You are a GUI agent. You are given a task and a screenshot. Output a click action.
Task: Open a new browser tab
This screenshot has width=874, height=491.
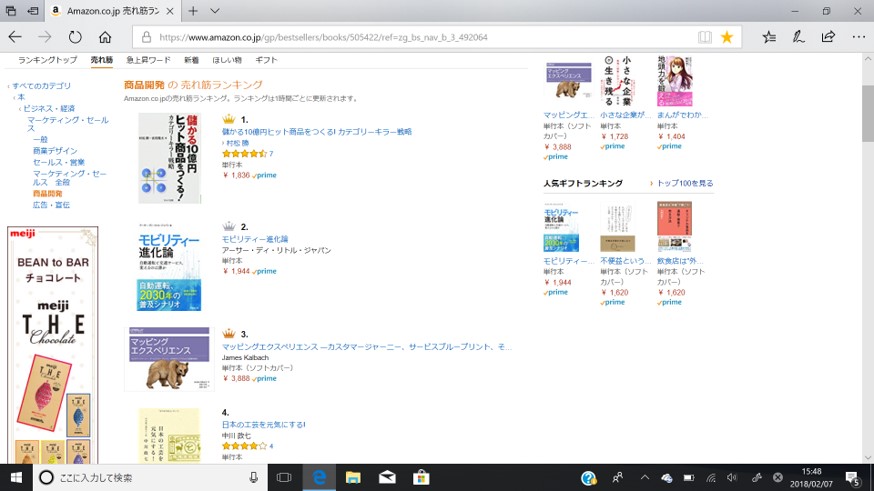(193, 11)
